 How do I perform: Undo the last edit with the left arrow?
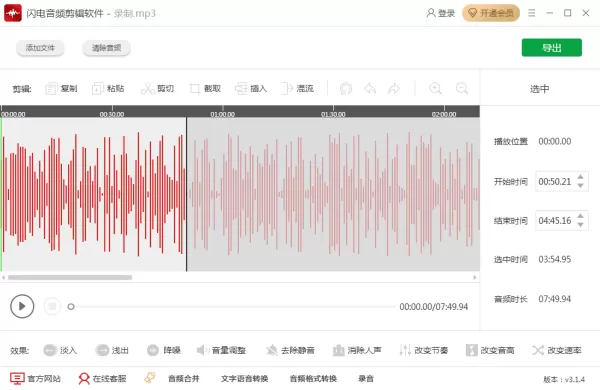[370, 89]
